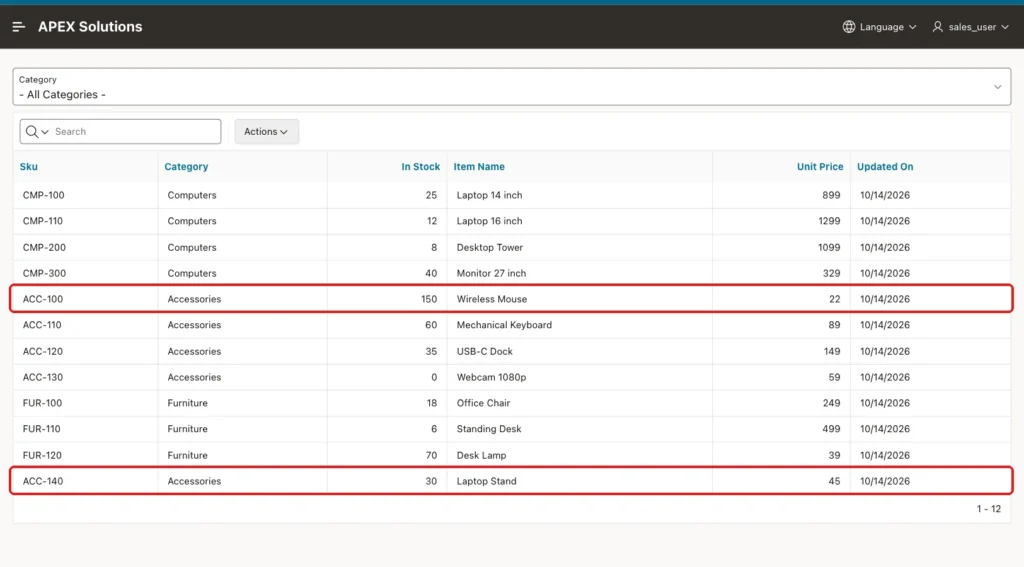
Task: Select the CMP-300 cell
Action: pos(86,273)
